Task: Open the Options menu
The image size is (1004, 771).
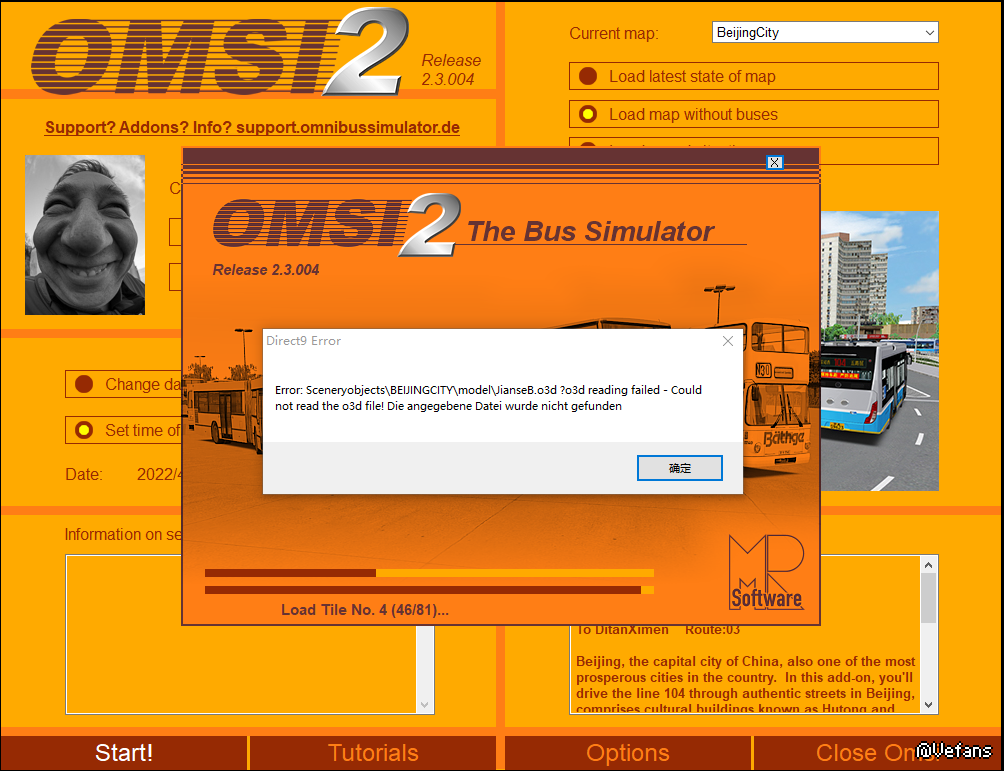Action: 628,753
